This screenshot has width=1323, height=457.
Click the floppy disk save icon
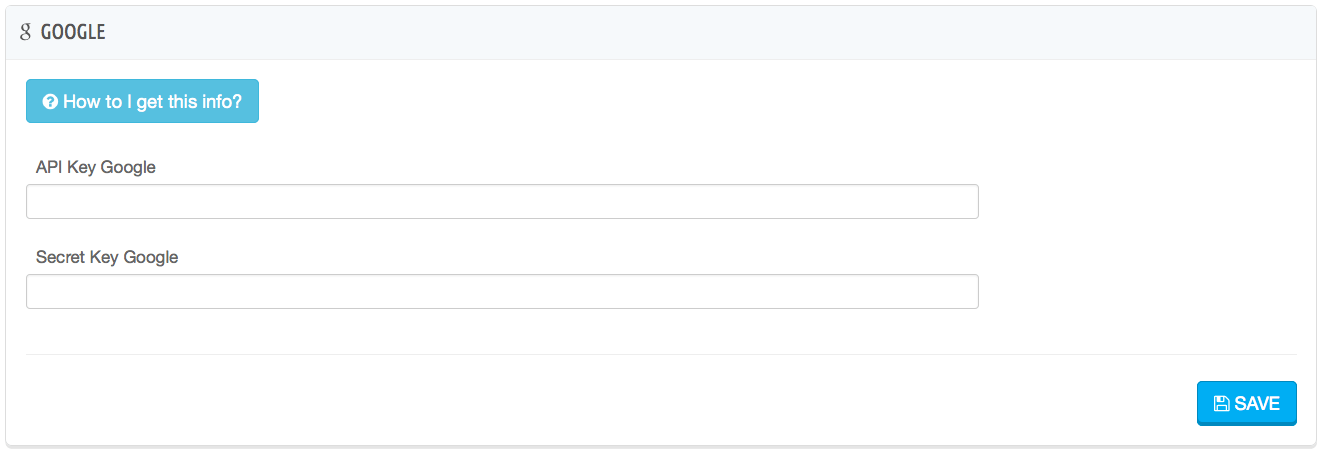(1221, 404)
